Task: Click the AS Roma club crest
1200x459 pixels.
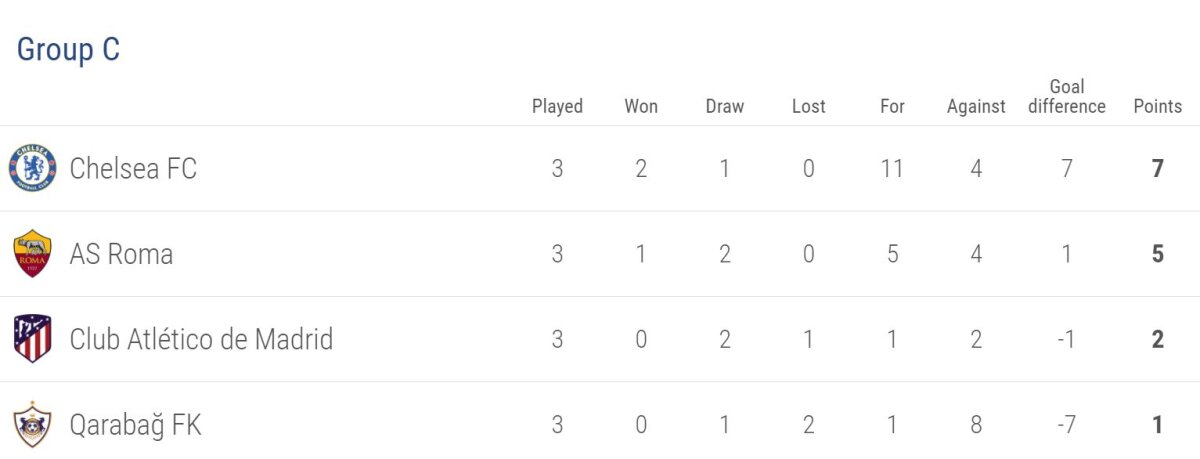Action: pos(33,254)
